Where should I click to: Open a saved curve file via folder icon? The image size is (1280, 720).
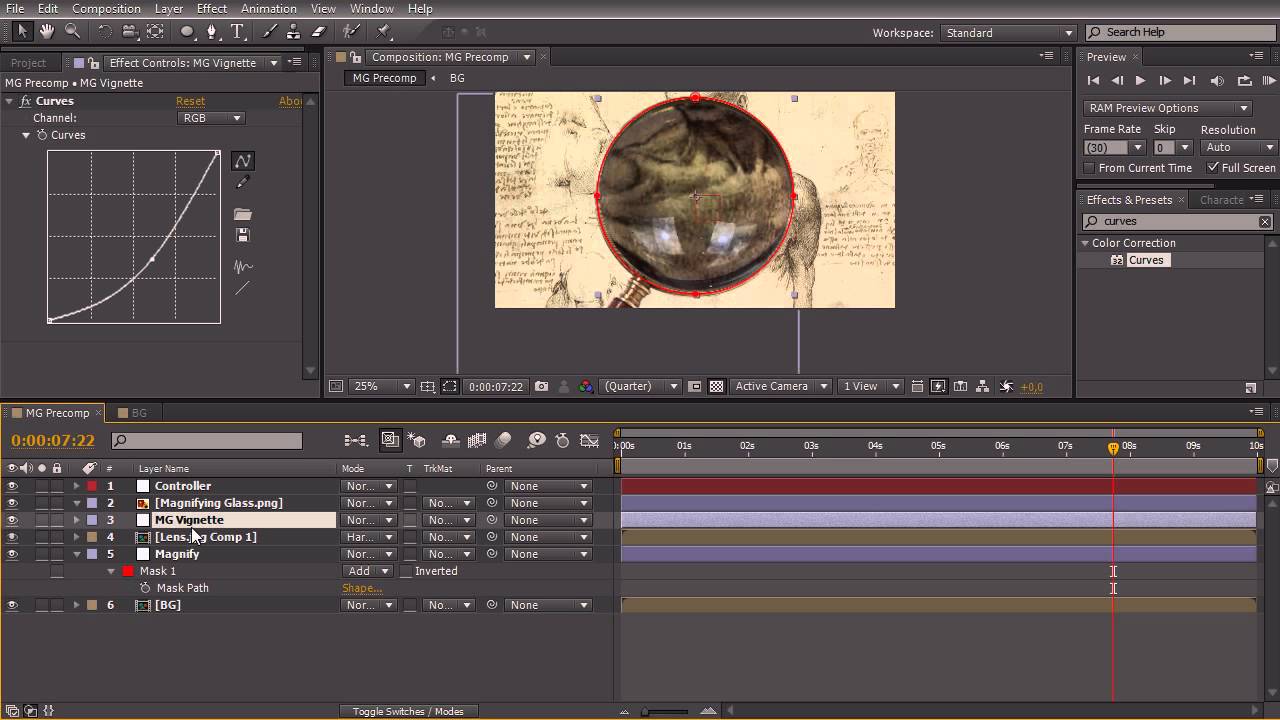pyautogui.click(x=242, y=214)
